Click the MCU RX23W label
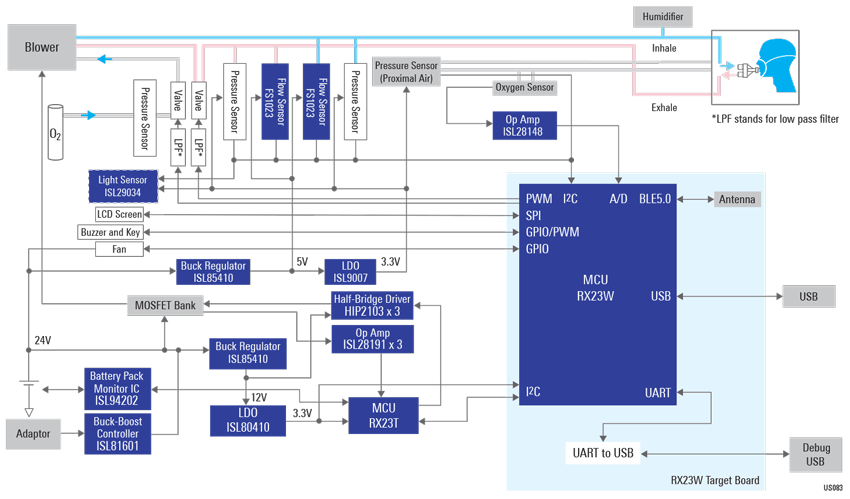850x499 pixels. [595, 288]
